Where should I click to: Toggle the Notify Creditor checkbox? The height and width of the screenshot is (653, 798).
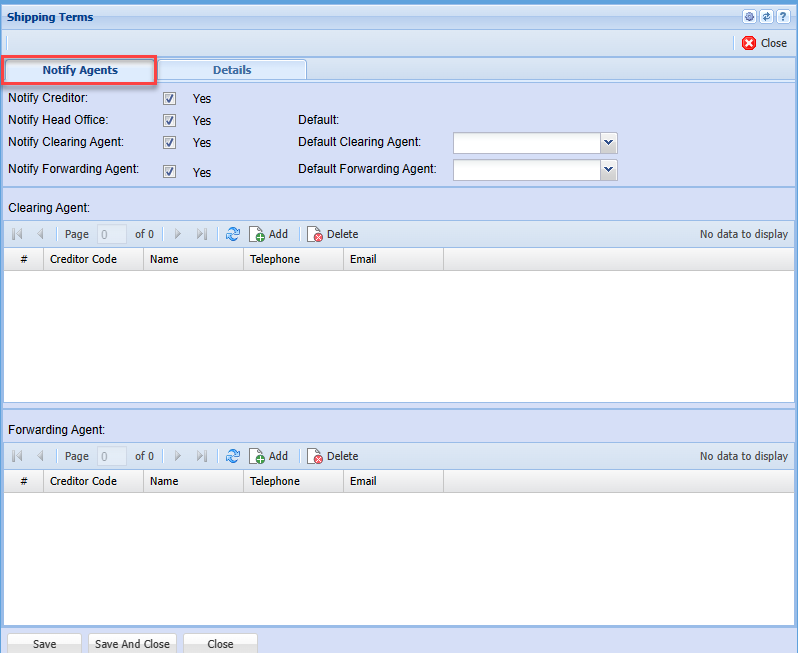(169, 98)
